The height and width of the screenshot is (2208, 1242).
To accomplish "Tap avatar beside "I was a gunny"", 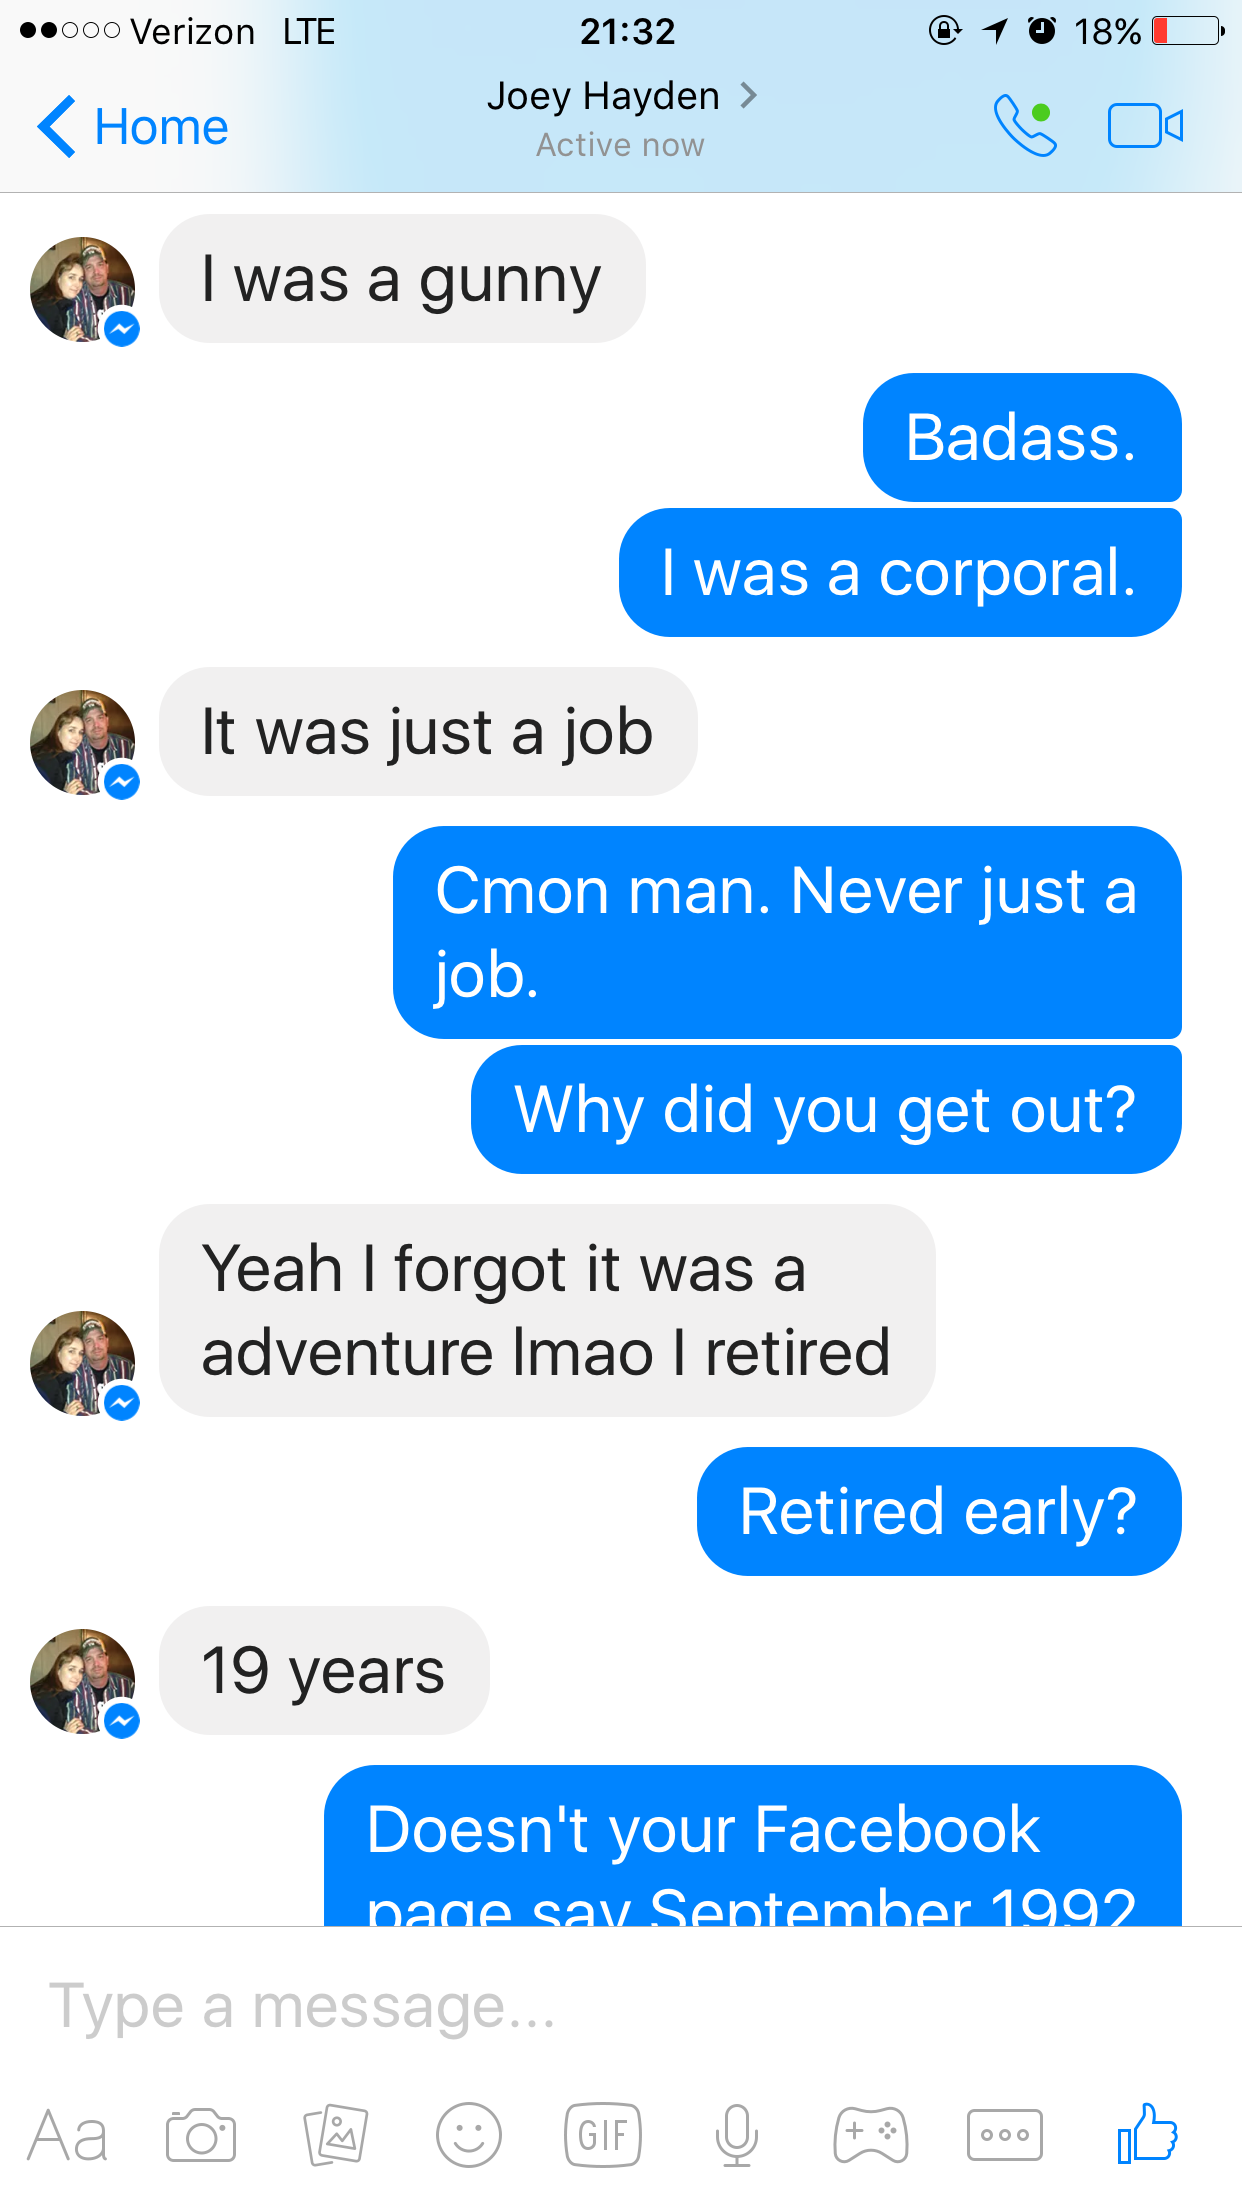I will pyautogui.click(x=83, y=289).
